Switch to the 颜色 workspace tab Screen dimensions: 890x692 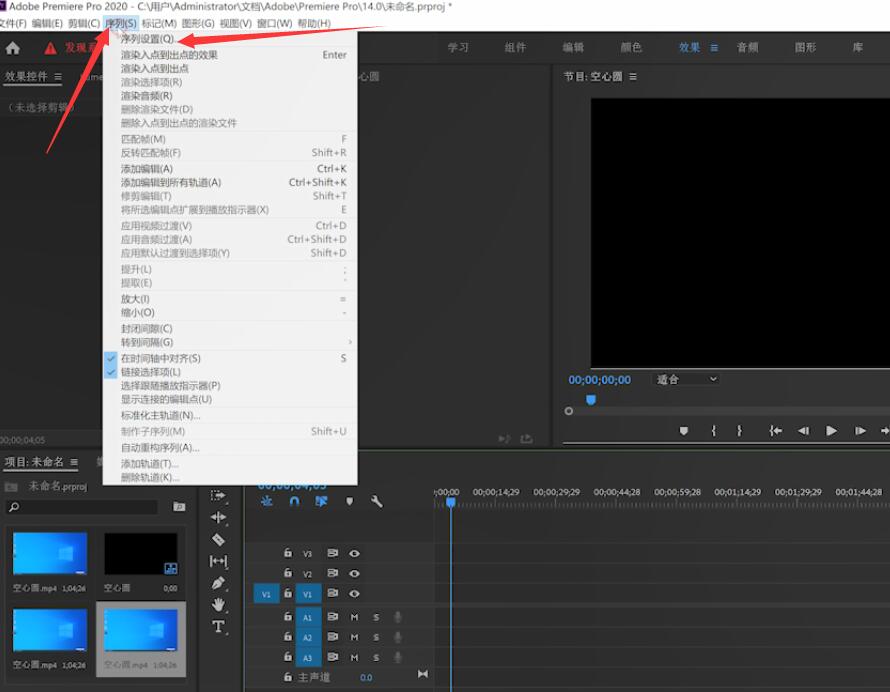click(x=631, y=48)
